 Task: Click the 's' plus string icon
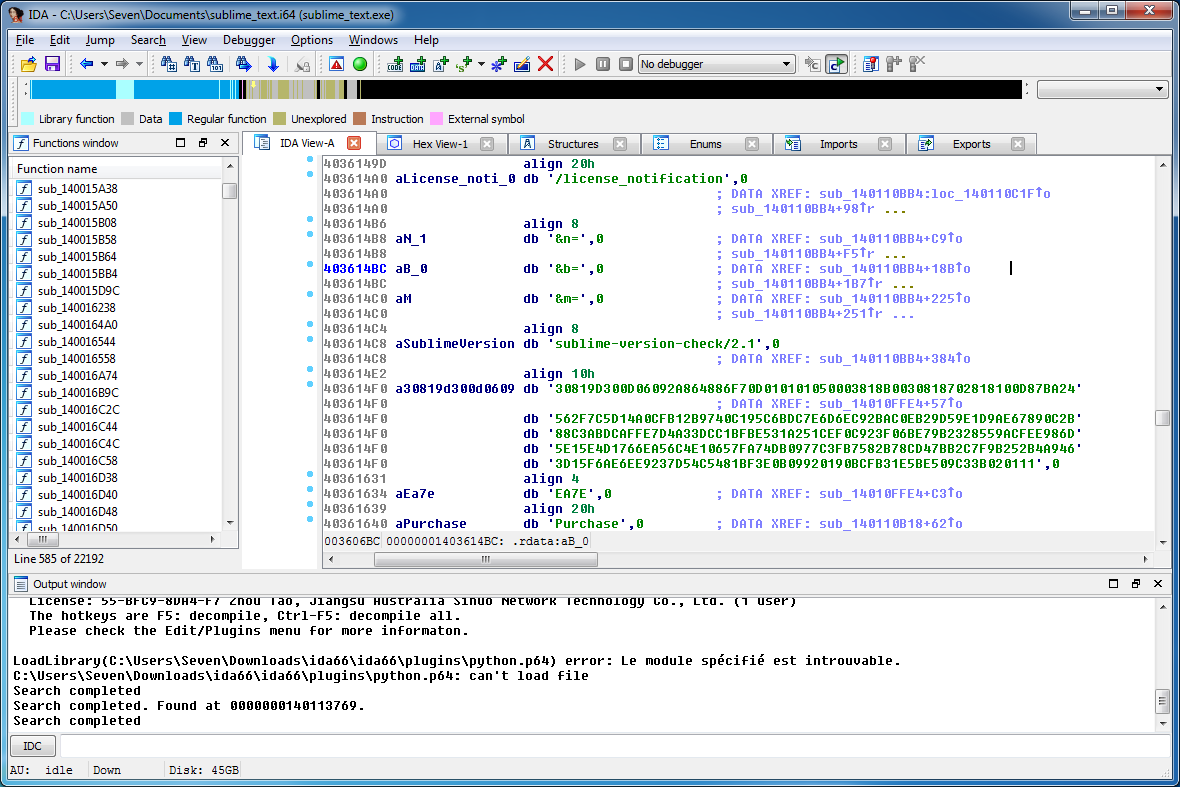pos(465,64)
